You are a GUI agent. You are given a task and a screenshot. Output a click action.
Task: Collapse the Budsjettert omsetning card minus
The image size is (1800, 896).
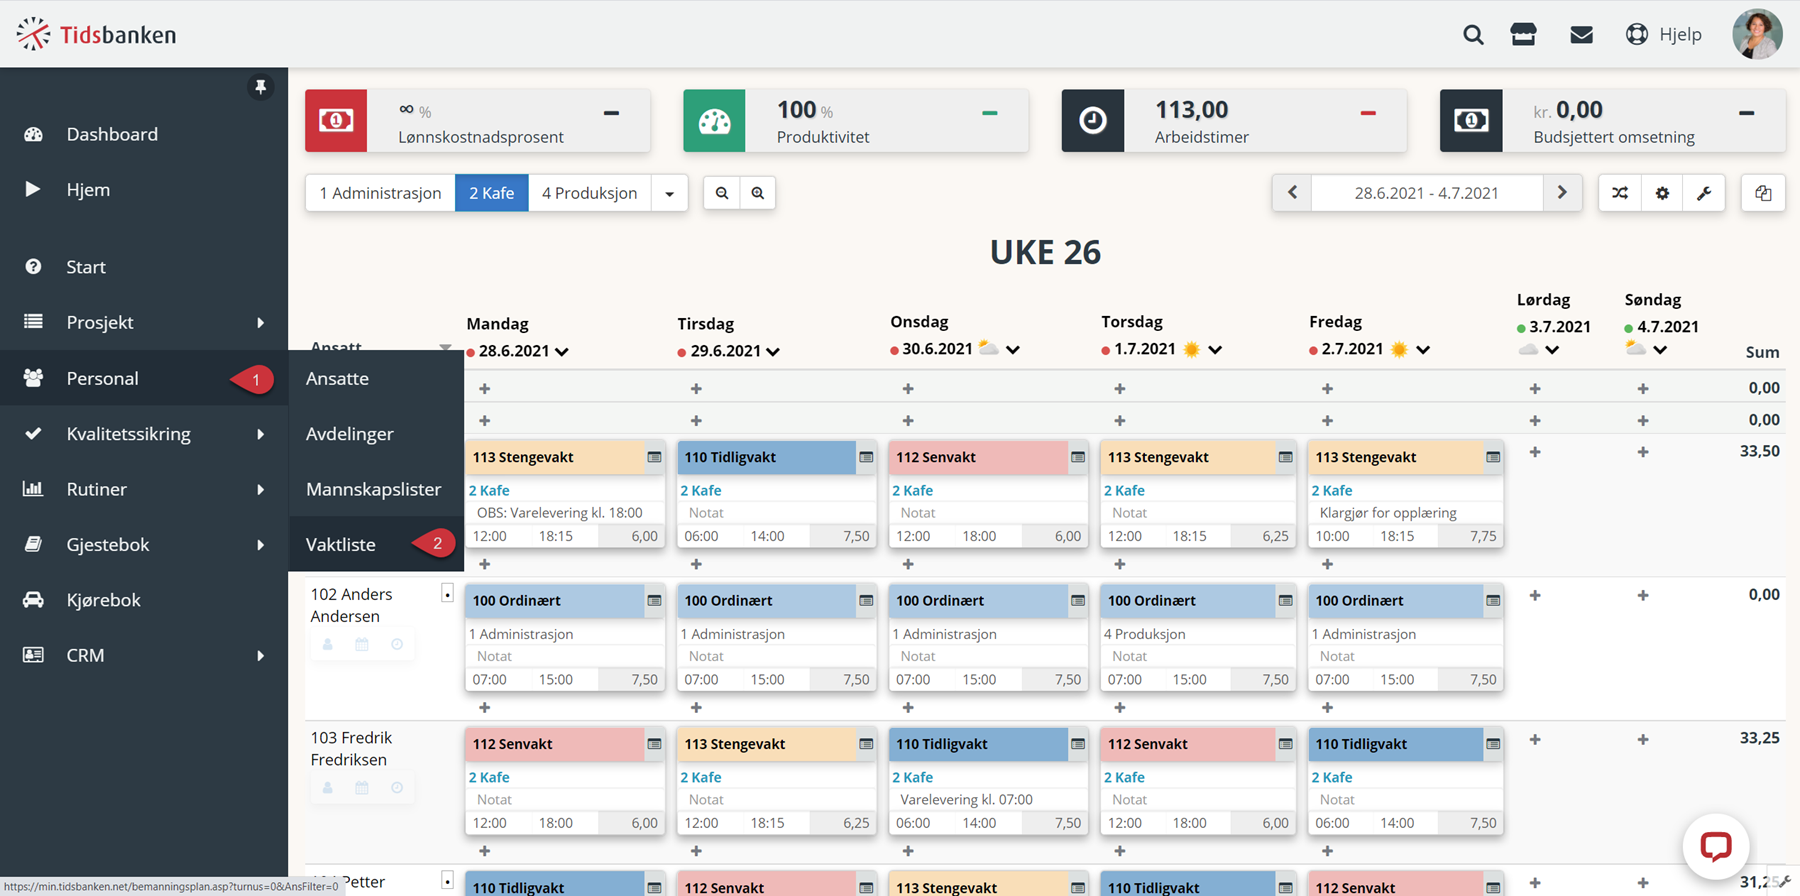(x=1746, y=113)
